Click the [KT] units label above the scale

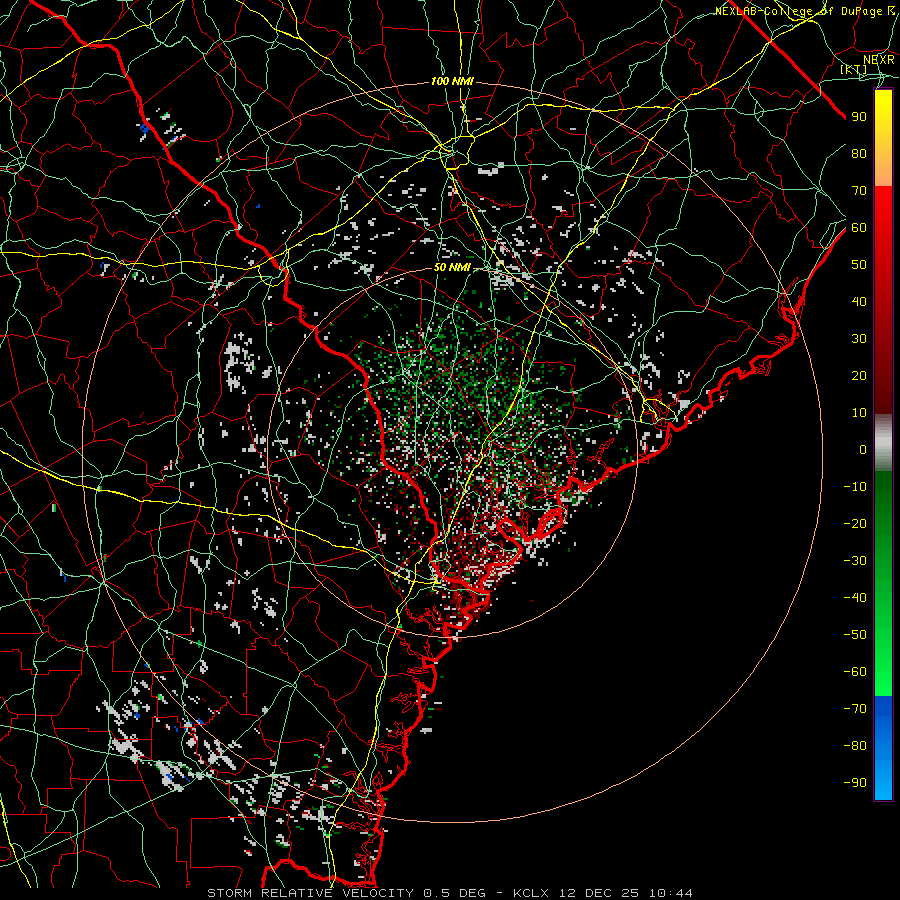coord(854,69)
